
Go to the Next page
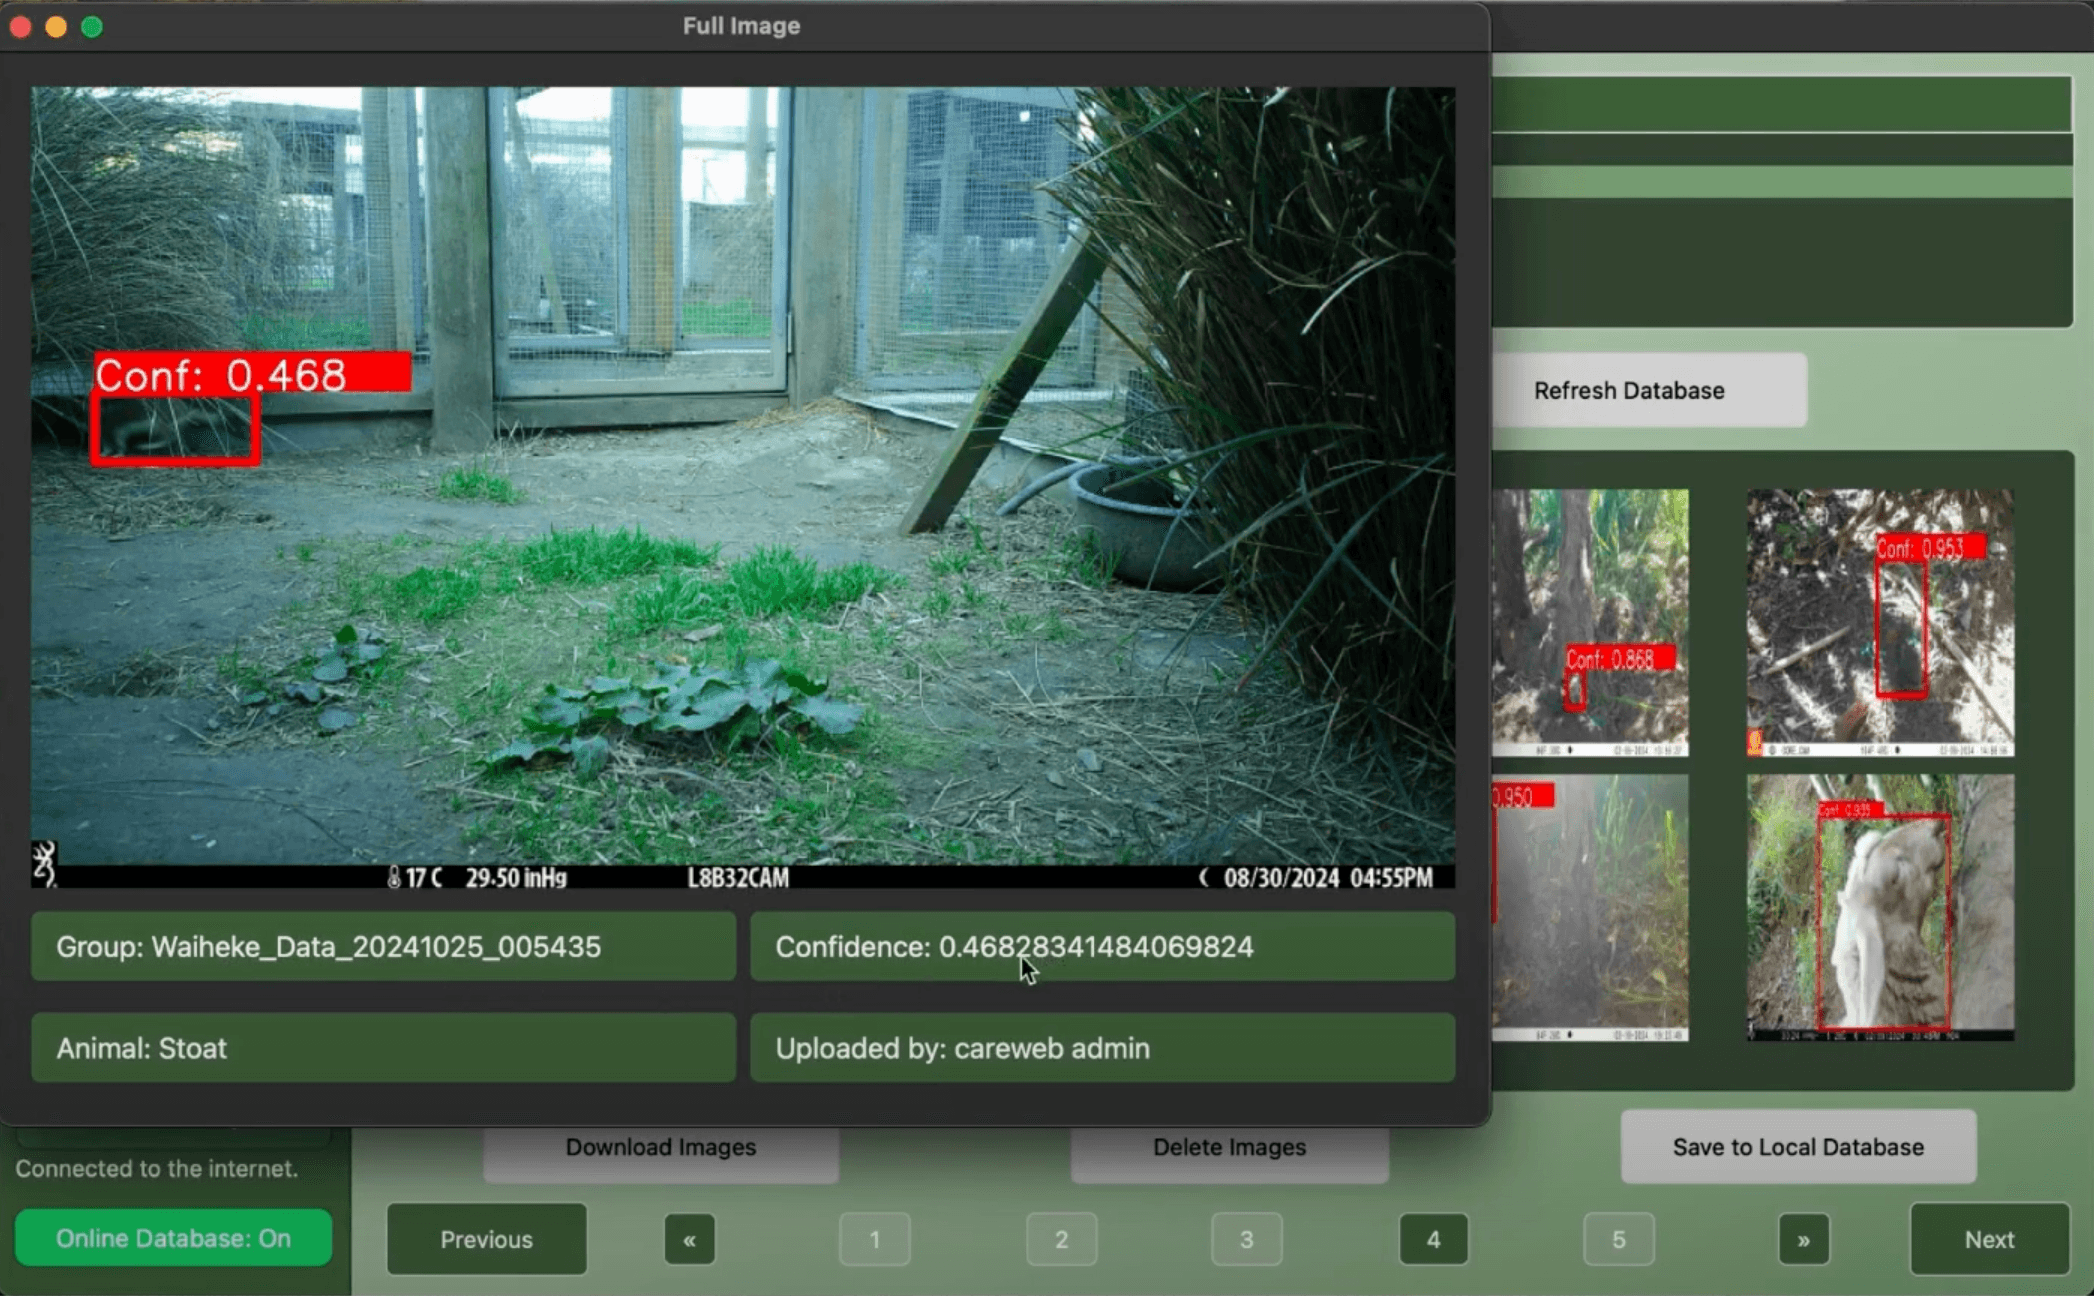pos(1988,1239)
